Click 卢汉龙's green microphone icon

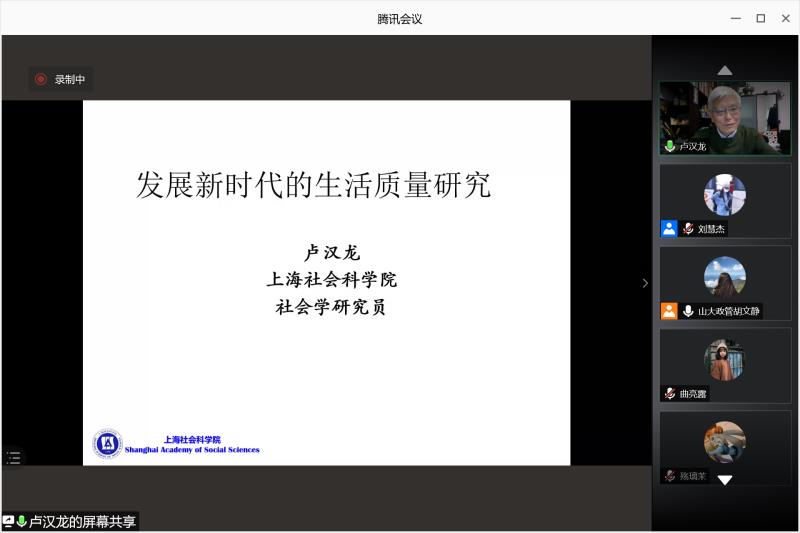click(670, 146)
